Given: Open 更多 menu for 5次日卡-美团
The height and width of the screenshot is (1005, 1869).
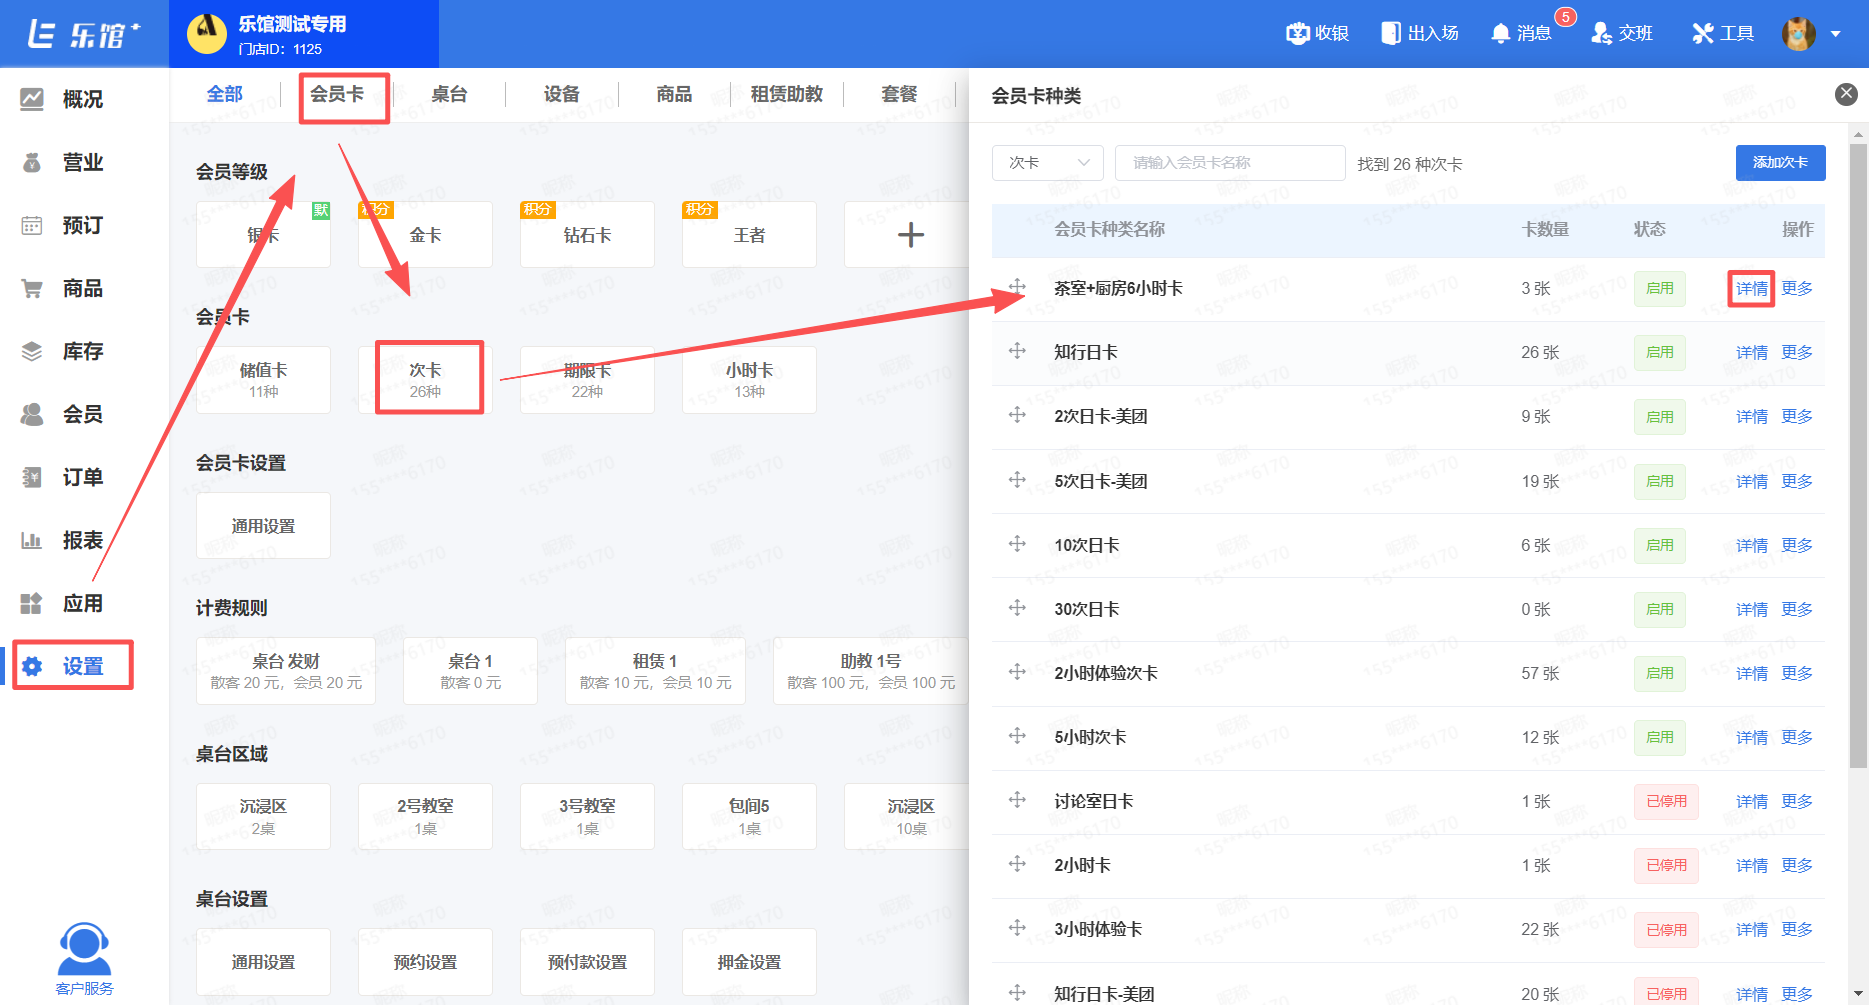Looking at the screenshot, I should click(x=1796, y=481).
